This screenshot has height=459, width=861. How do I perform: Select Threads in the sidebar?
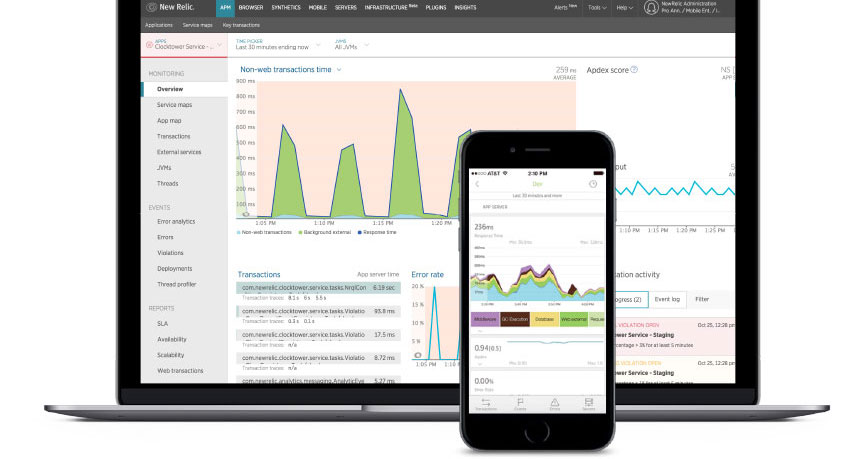[x=167, y=184]
